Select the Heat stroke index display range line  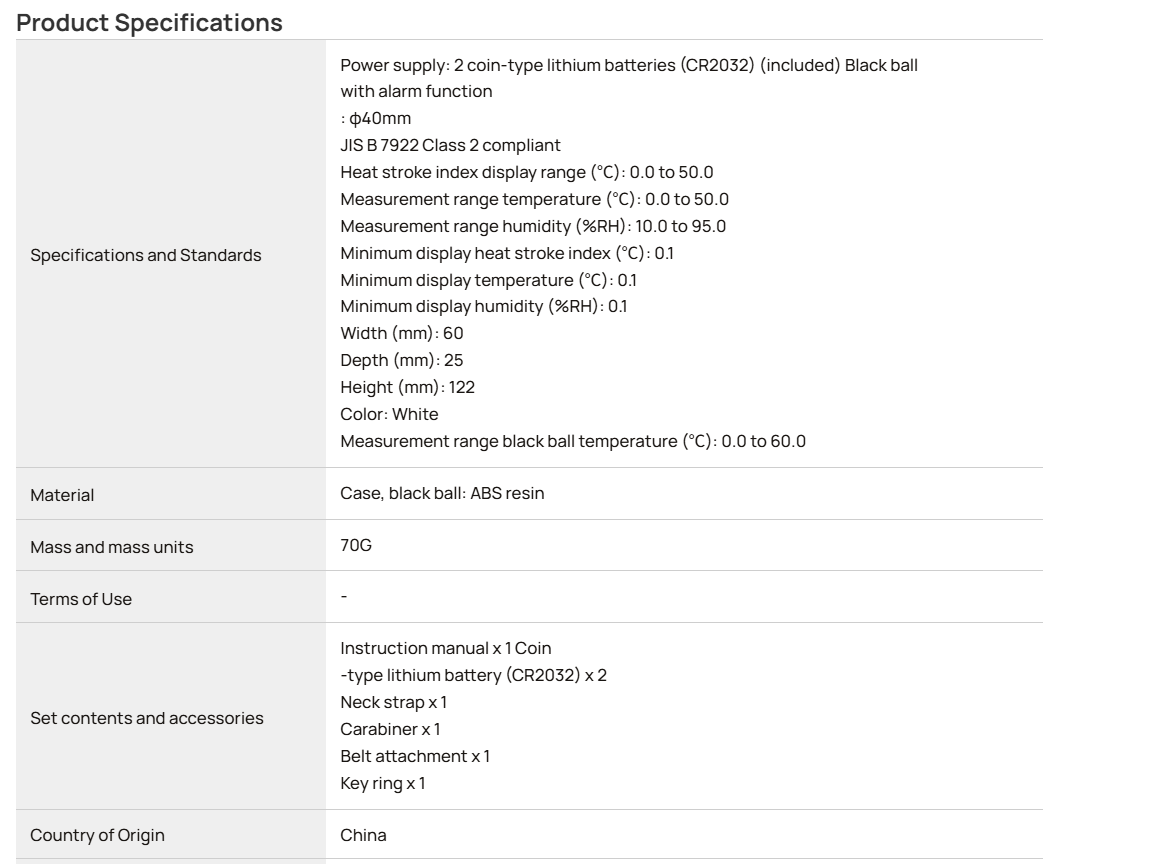[527, 173]
